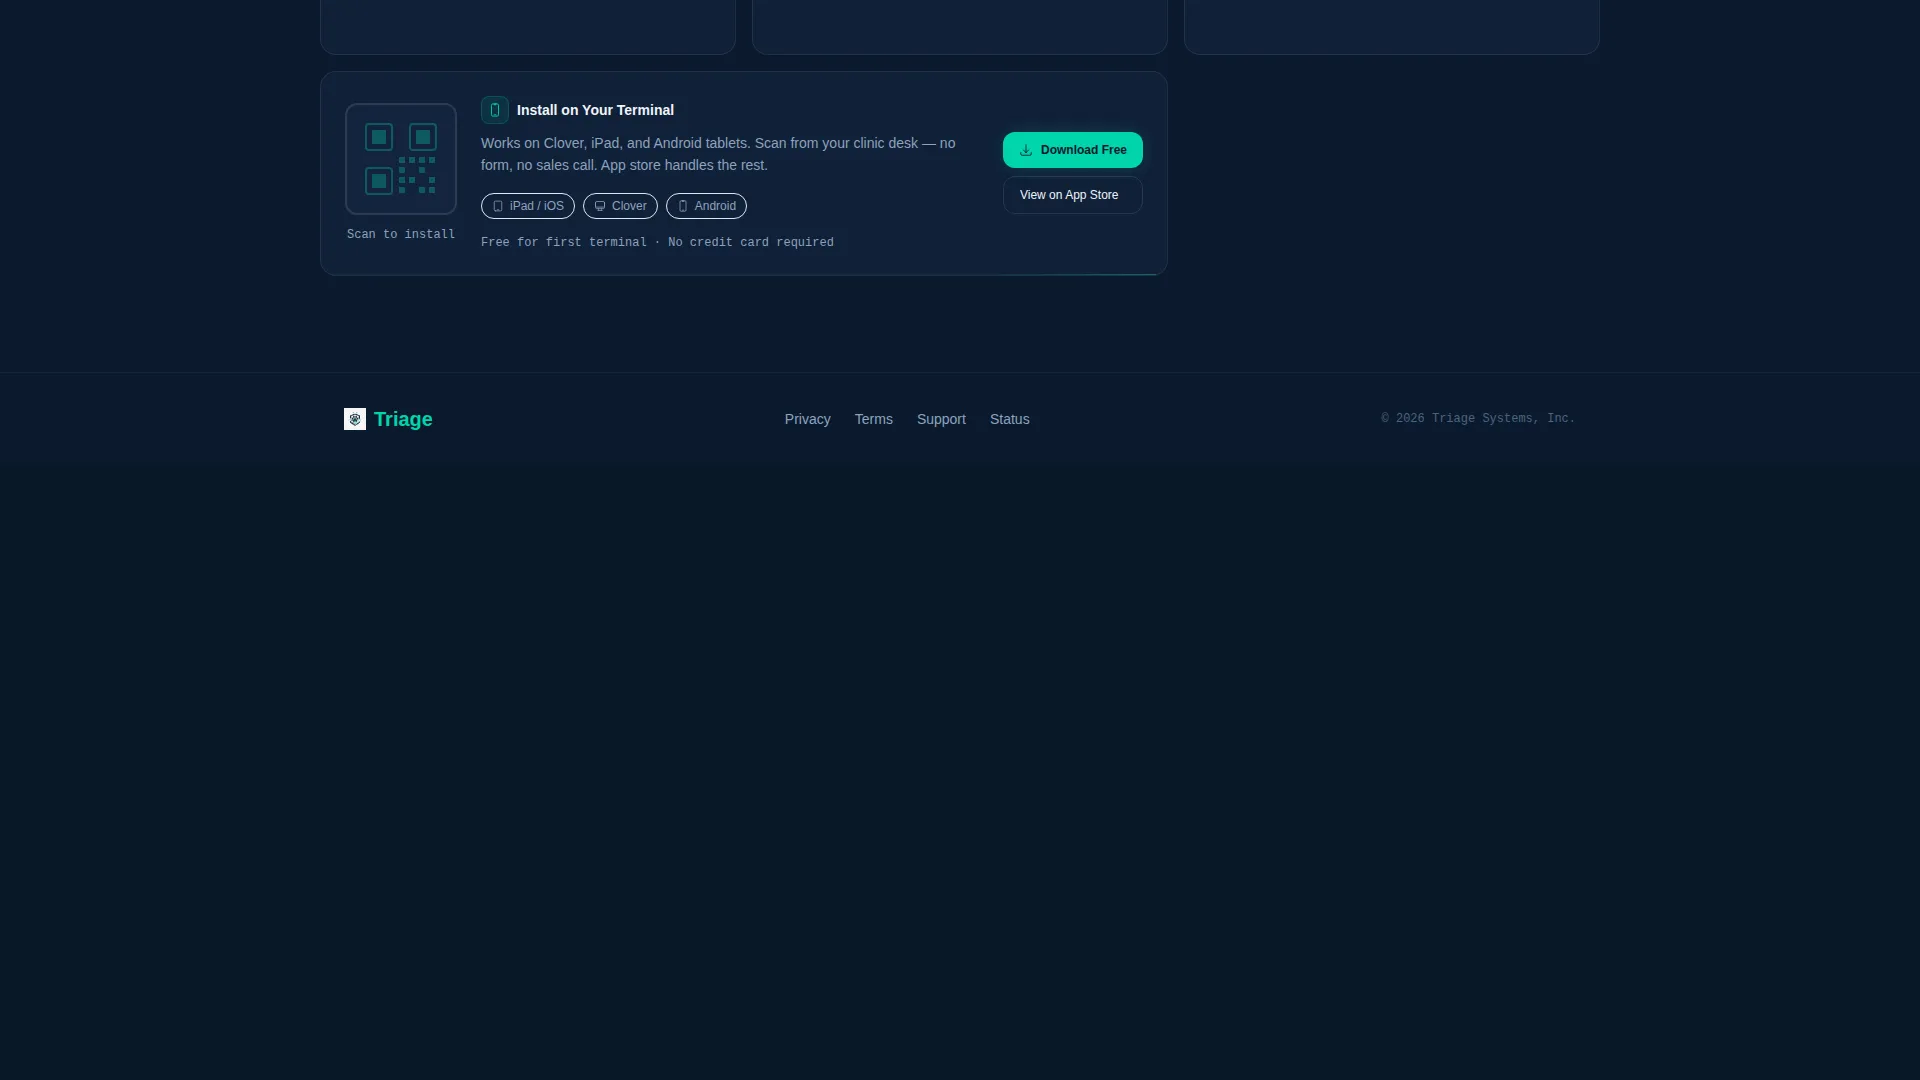Click the 'Works on Clover, iPad' description
This screenshot has height=1080, width=1920.
(x=718, y=154)
